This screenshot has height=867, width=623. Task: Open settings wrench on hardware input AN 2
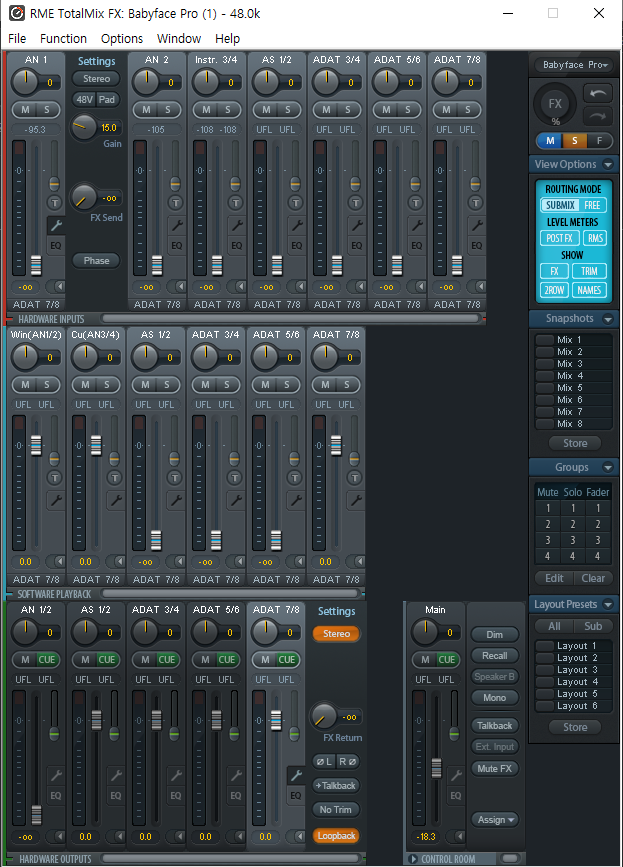tap(176, 225)
